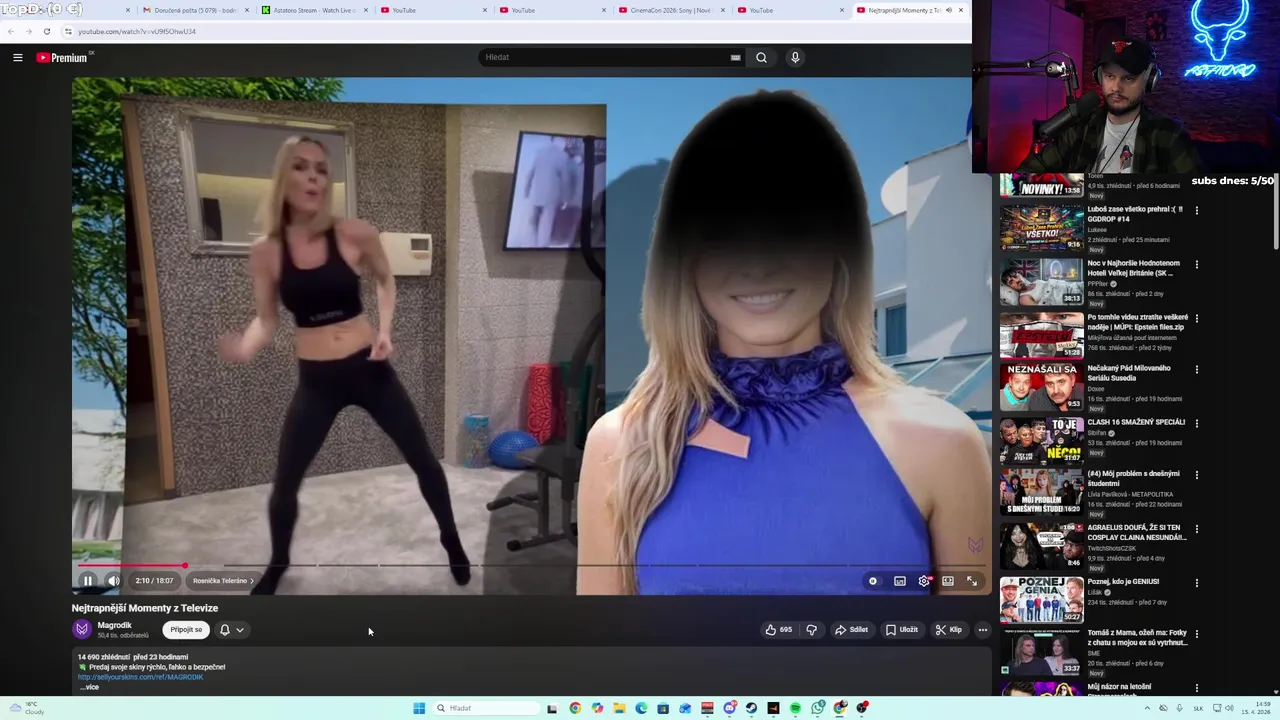Open the on-screen keyboard in search box

[x=735, y=57]
